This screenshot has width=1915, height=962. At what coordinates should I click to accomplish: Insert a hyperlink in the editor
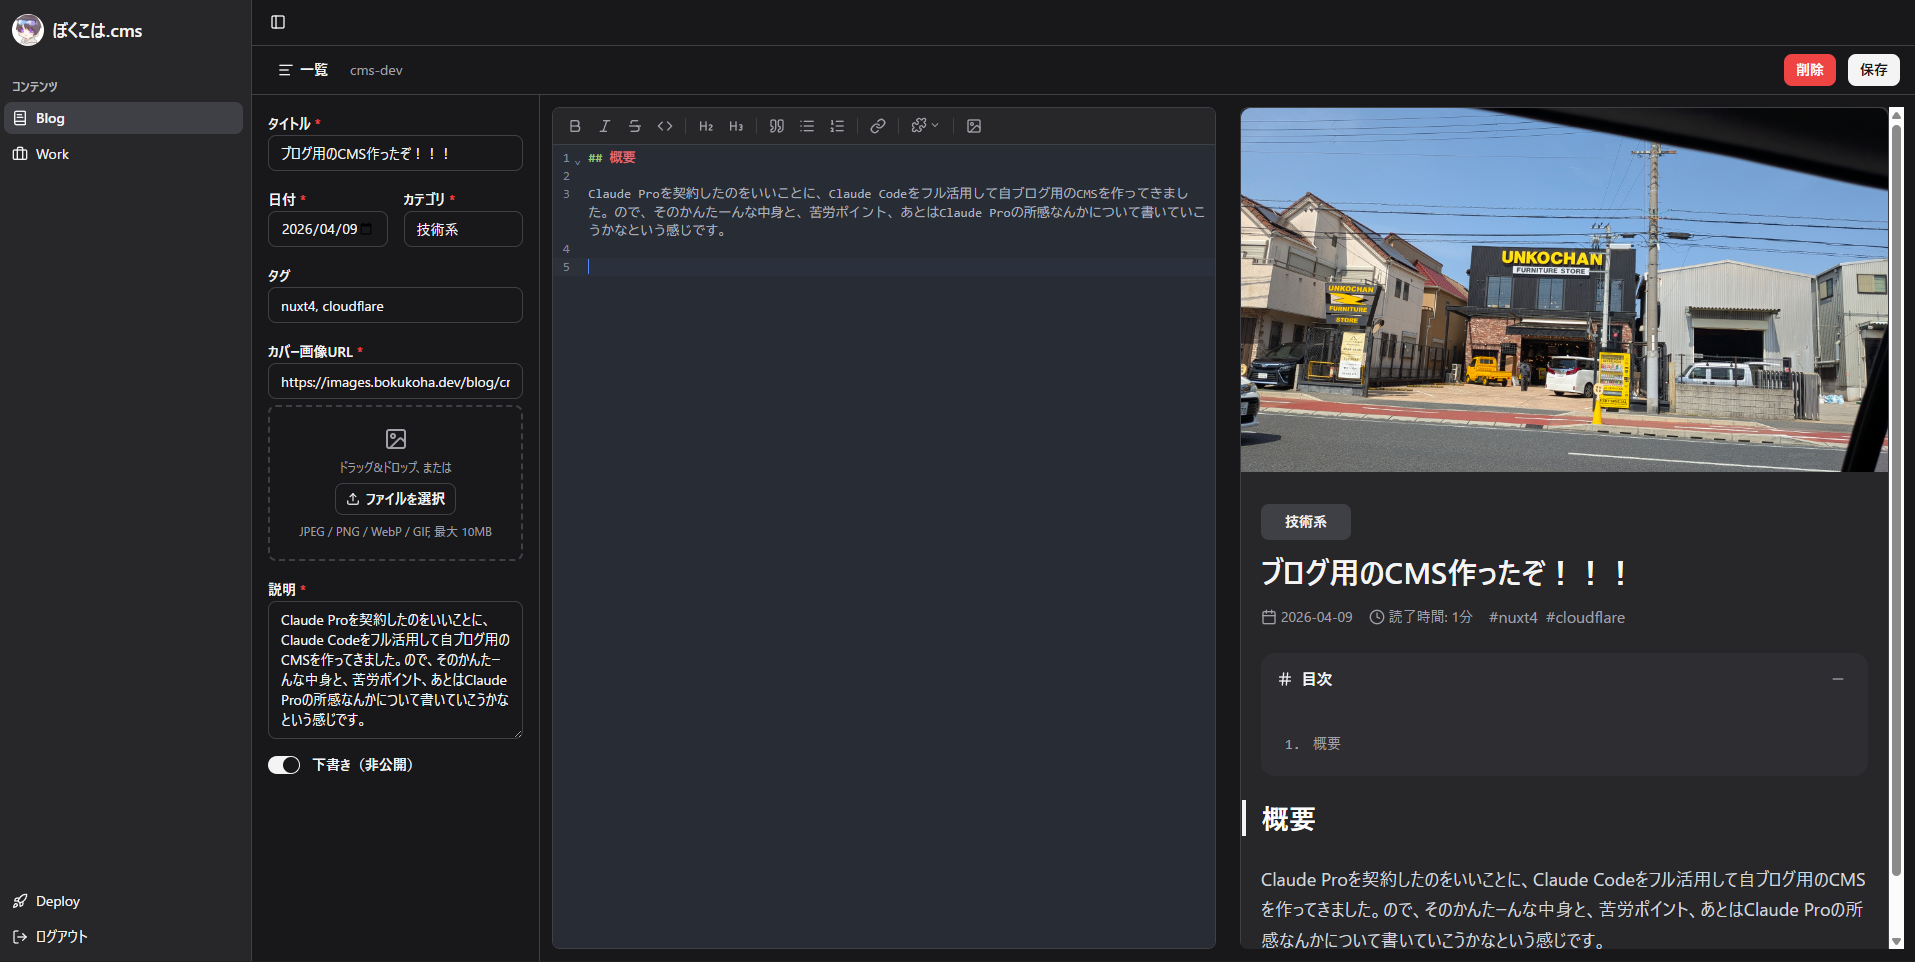878,126
